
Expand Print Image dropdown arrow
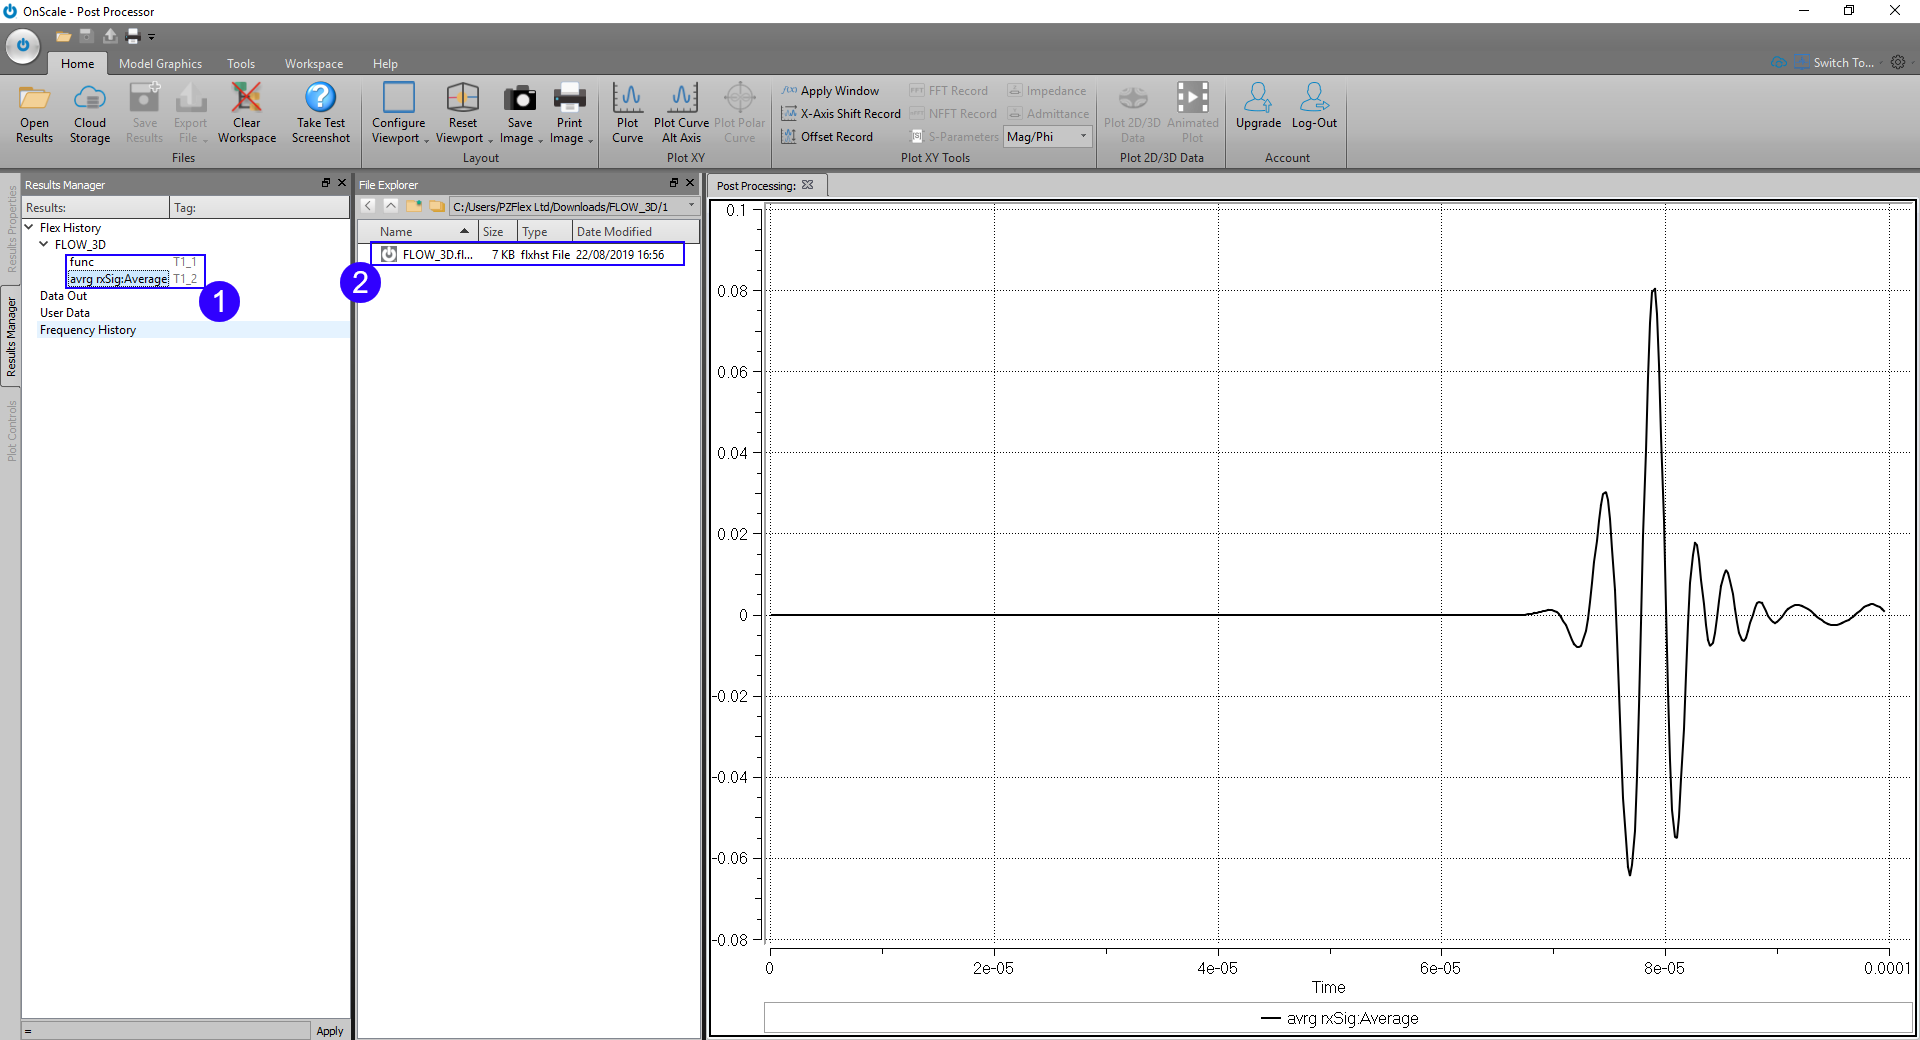(590, 140)
